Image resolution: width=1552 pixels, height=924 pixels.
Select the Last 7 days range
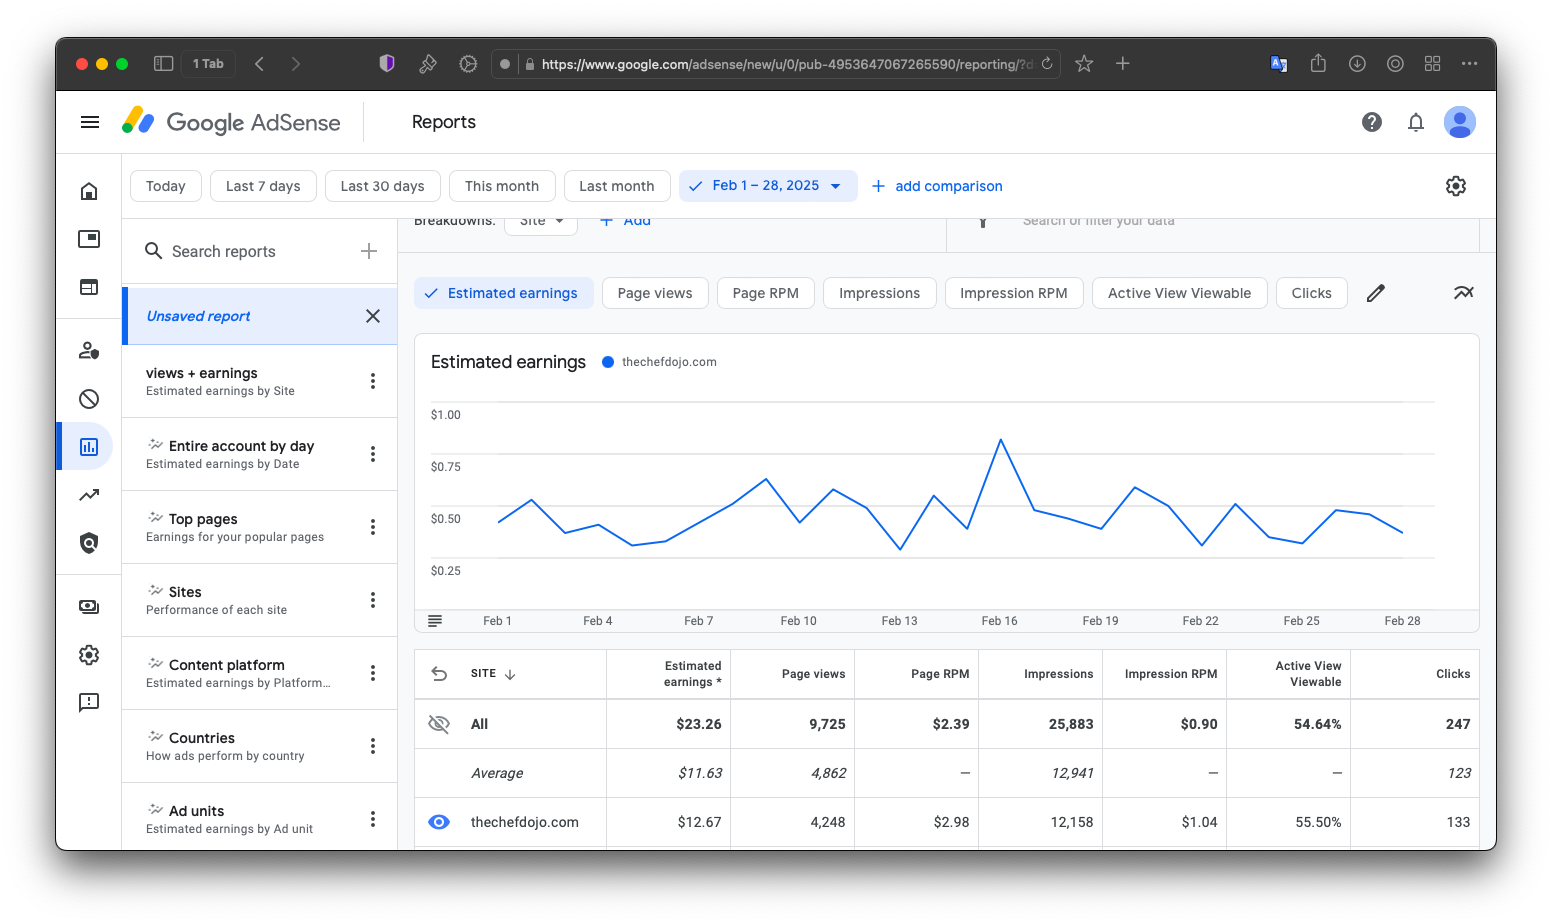(263, 186)
